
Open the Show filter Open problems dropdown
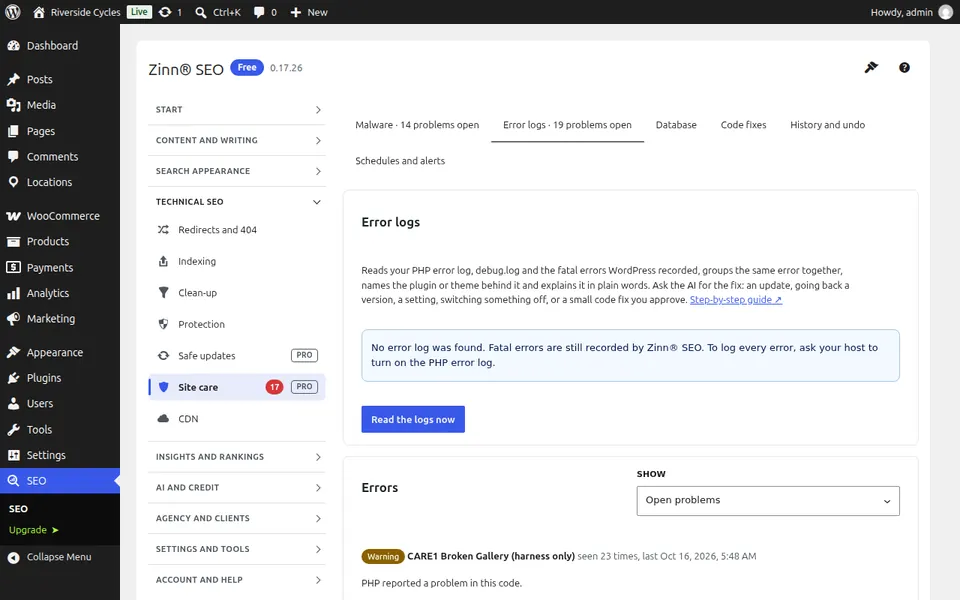768,501
